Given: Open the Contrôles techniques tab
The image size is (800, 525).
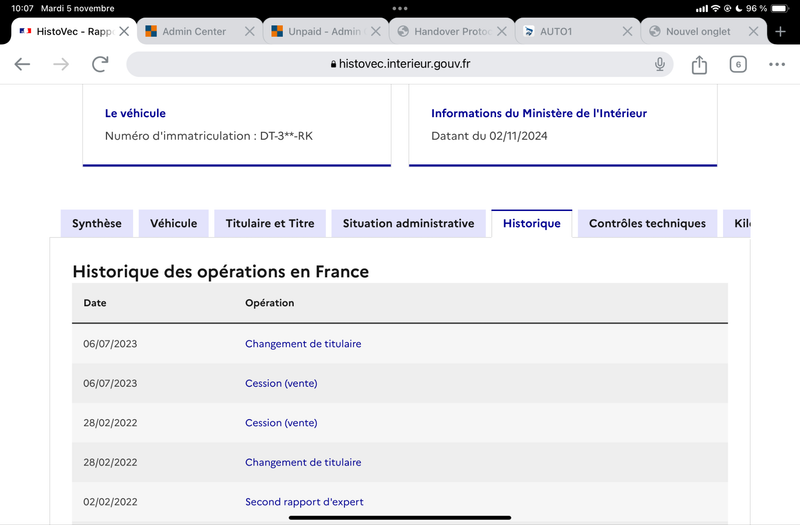Looking at the screenshot, I should pyautogui.click(x=647, y=223).
